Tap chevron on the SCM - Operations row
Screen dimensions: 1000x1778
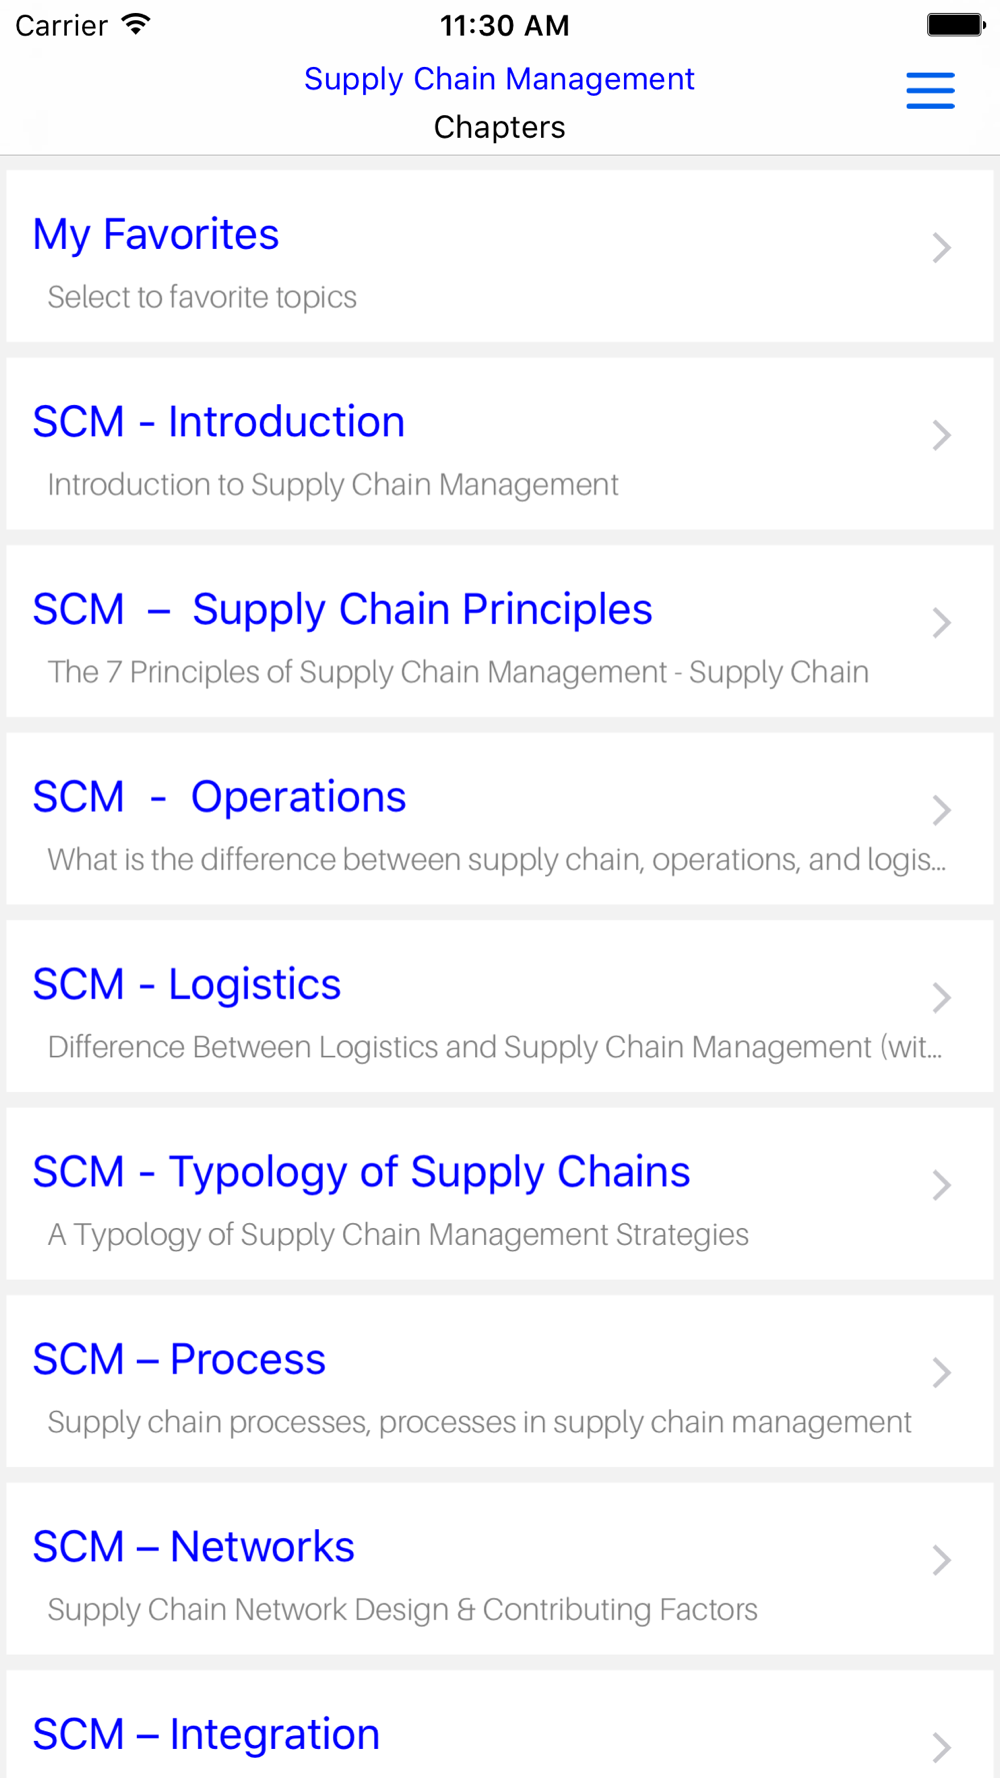tap(941, 810)
